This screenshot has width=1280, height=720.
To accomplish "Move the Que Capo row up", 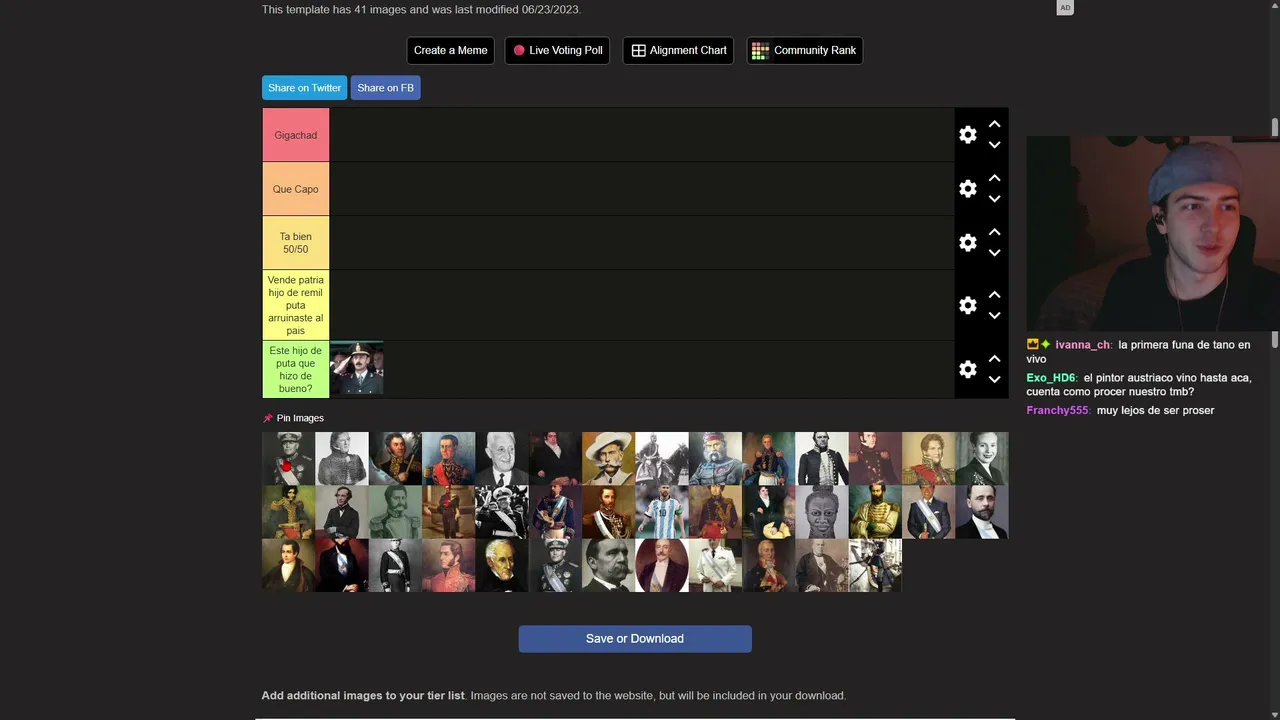I will point(994,178).
